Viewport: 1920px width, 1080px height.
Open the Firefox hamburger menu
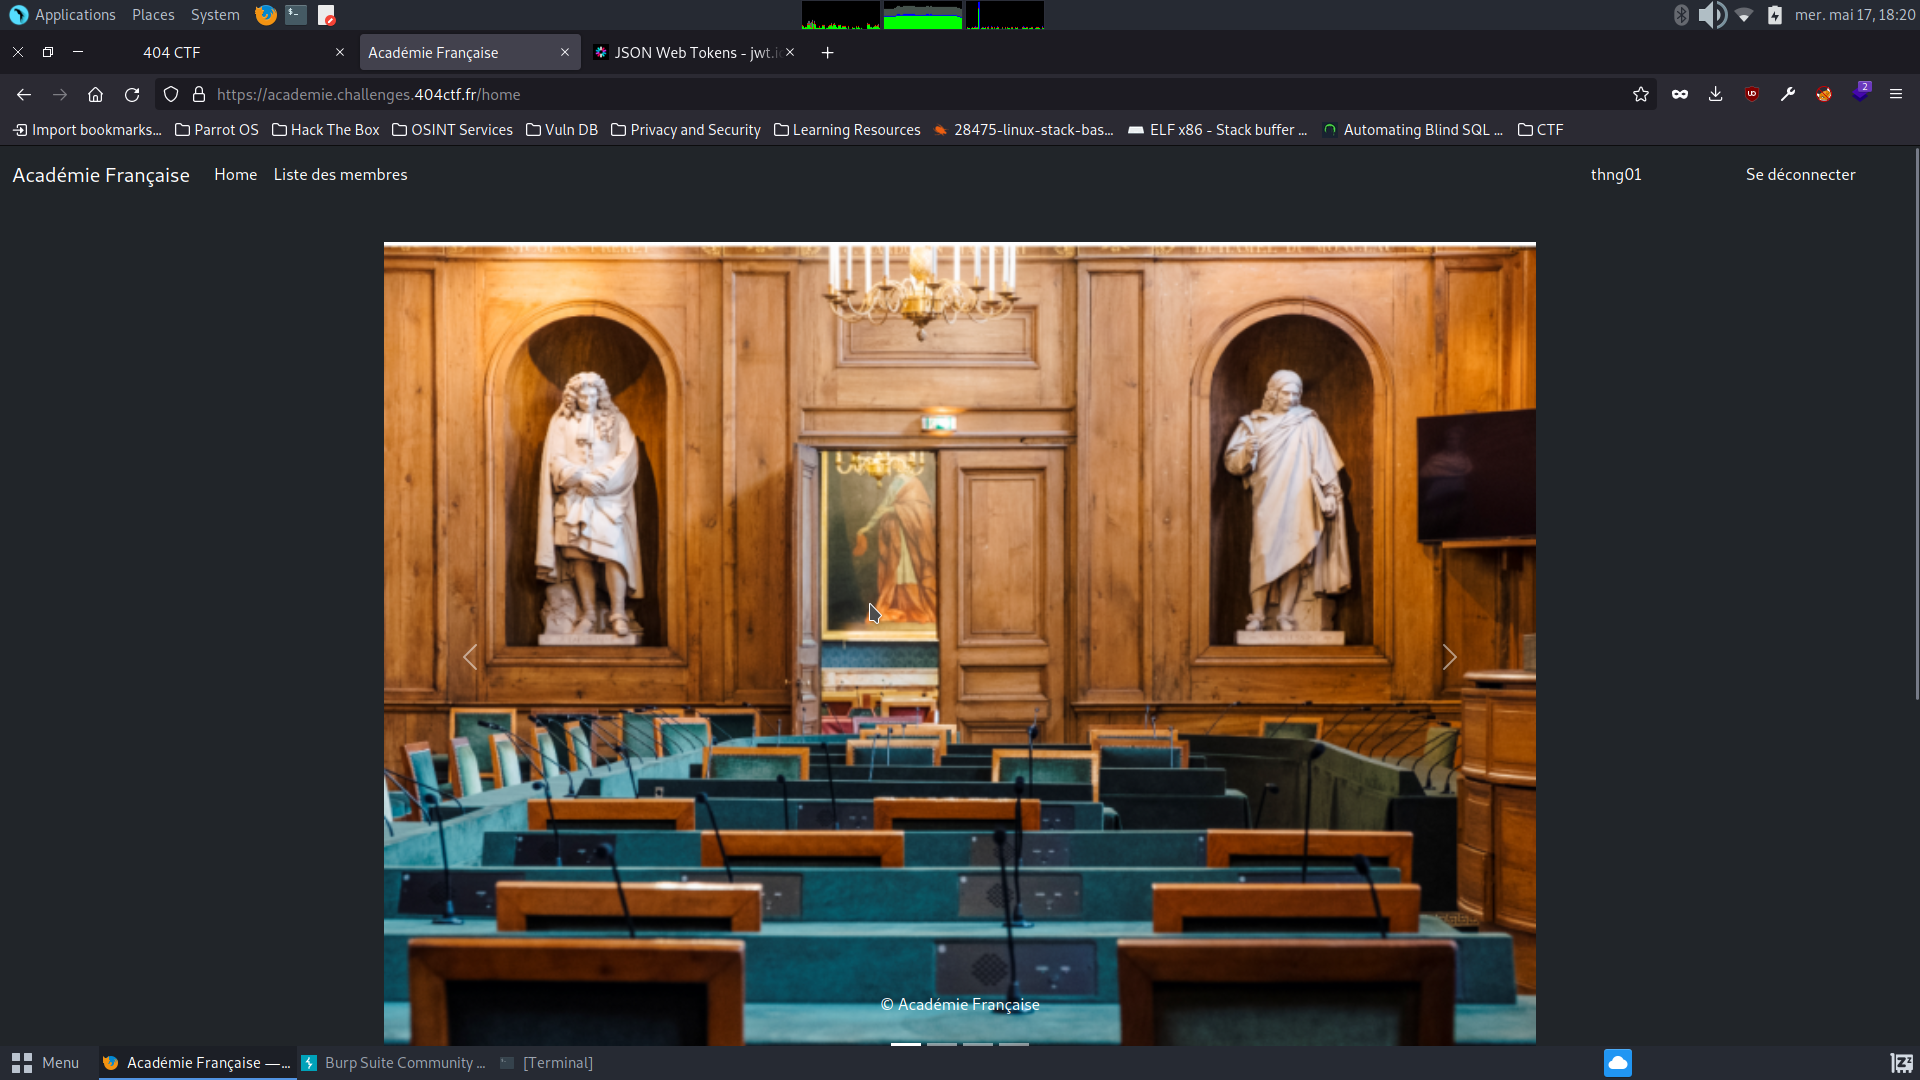[x=1895, y=94]
